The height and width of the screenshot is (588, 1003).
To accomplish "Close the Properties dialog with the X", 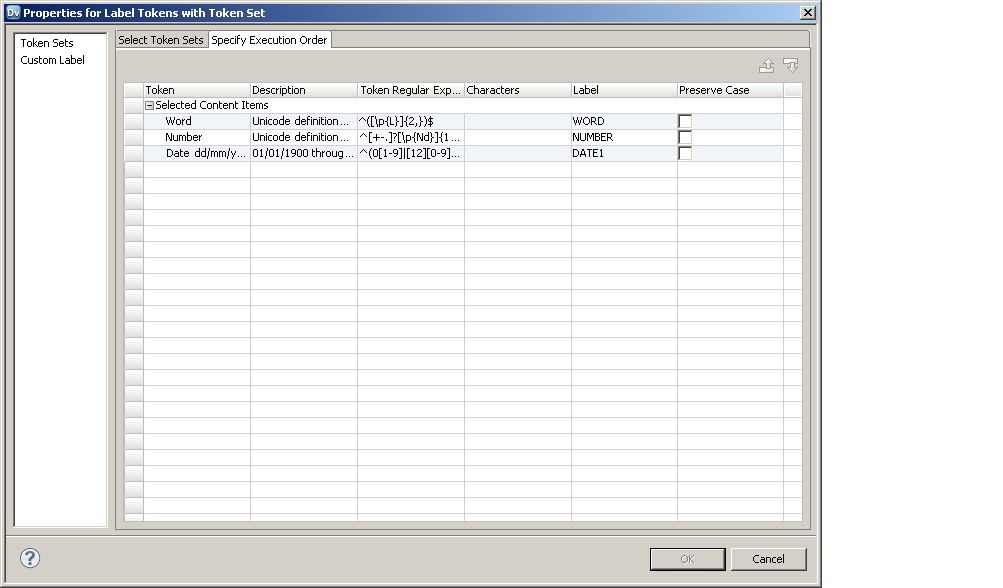I will pyautogui.click(x=810, y=12).
